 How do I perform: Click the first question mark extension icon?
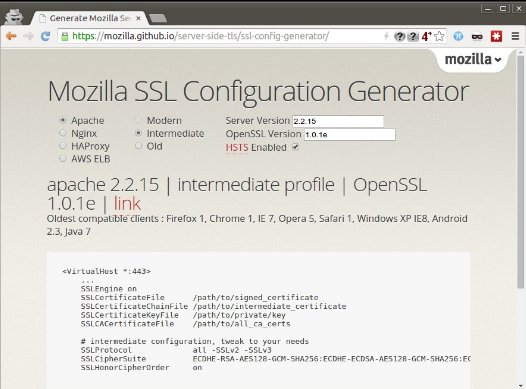399,36
